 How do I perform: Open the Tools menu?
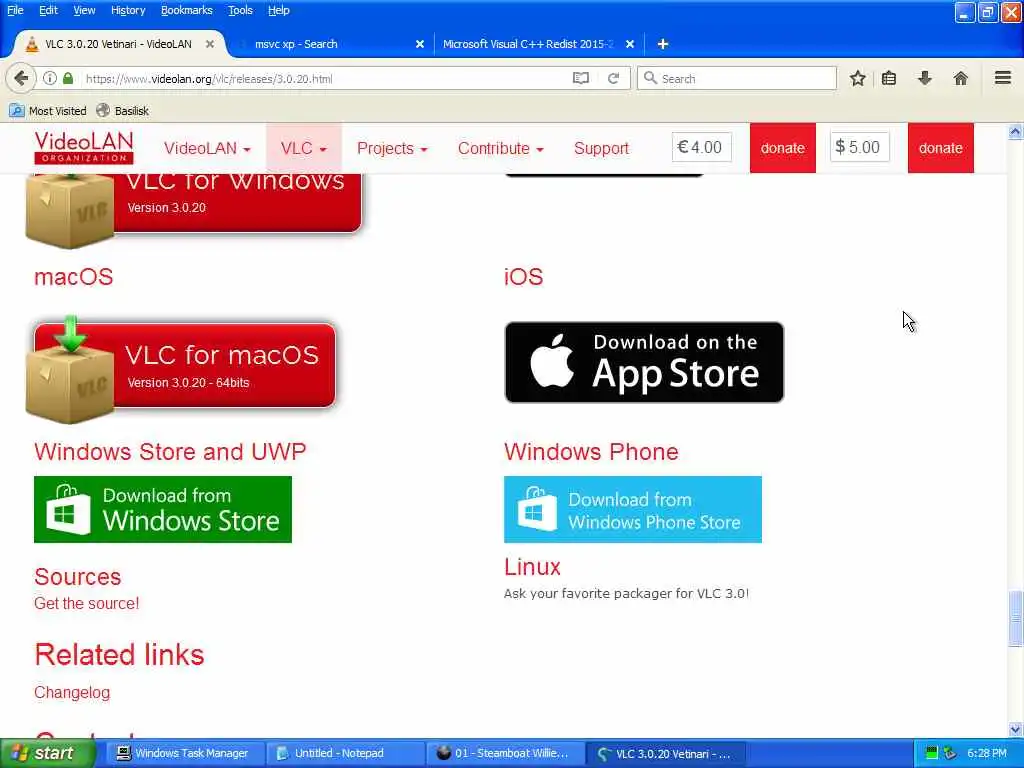coord(240,10)
